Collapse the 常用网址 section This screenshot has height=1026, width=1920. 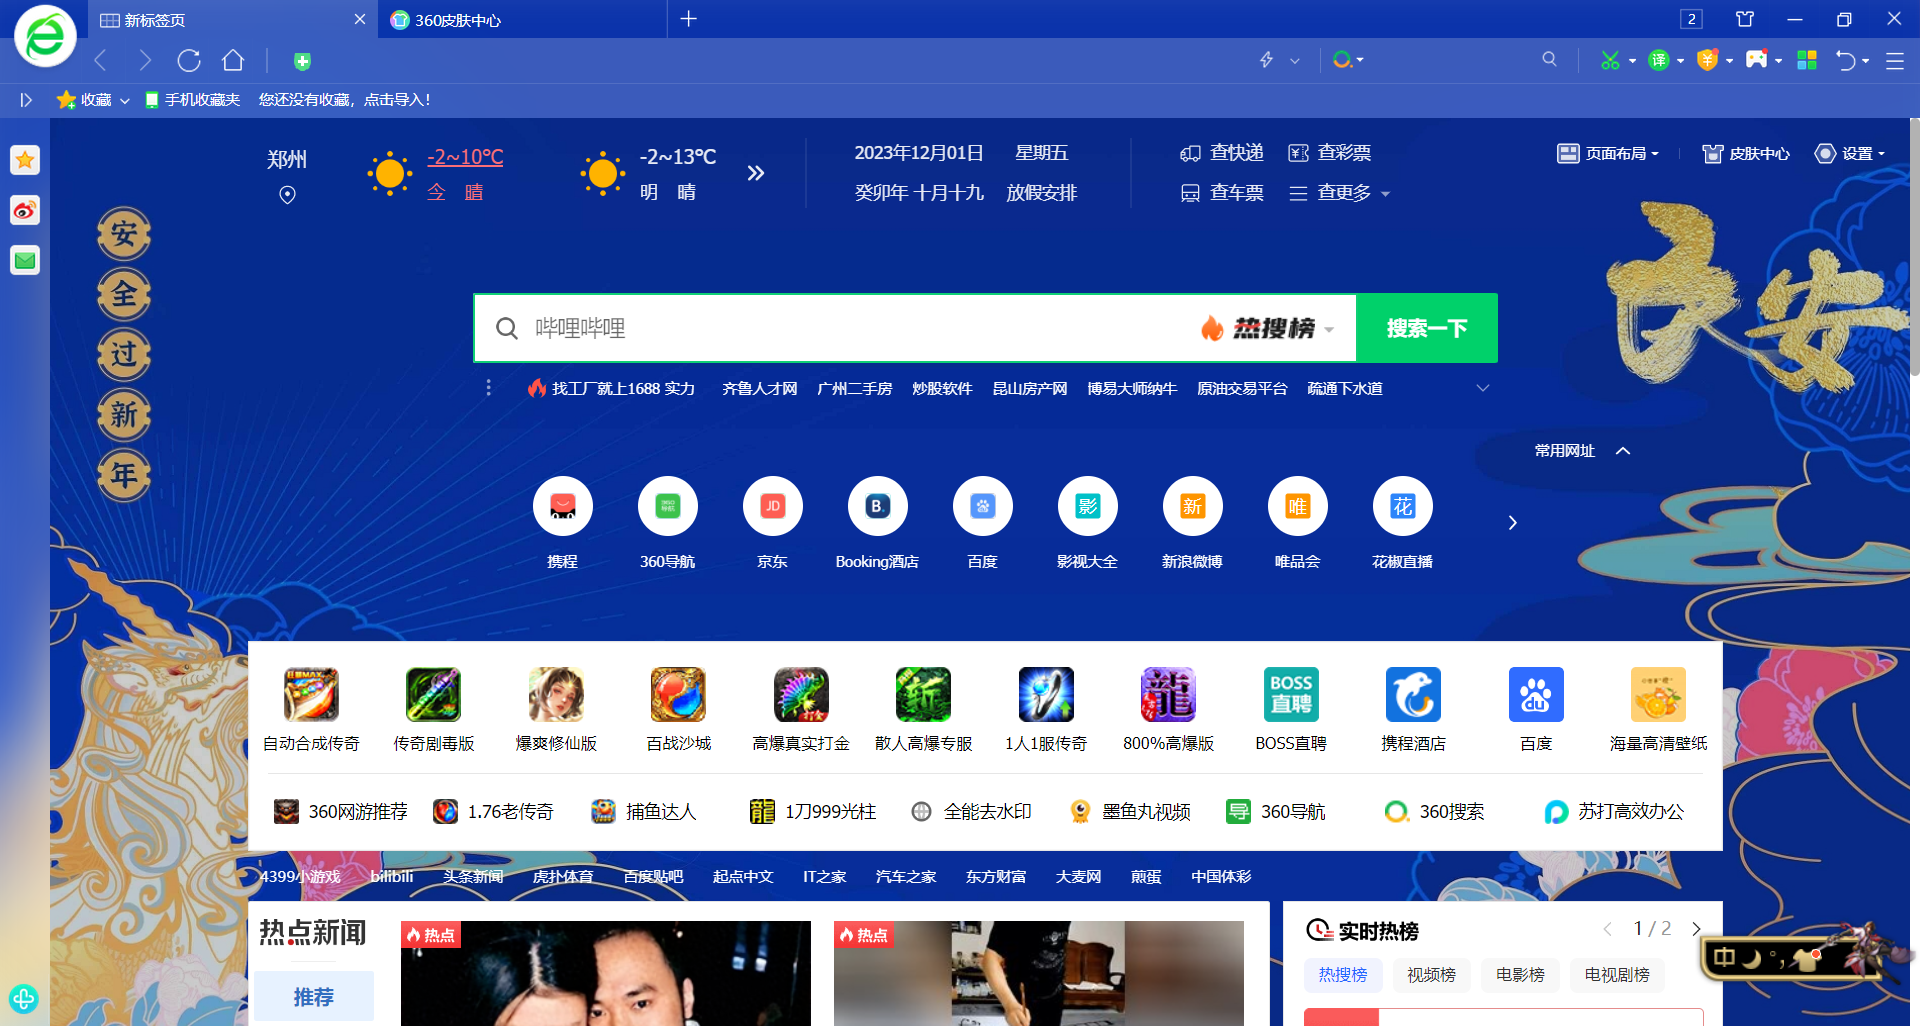coord(1623,451)
